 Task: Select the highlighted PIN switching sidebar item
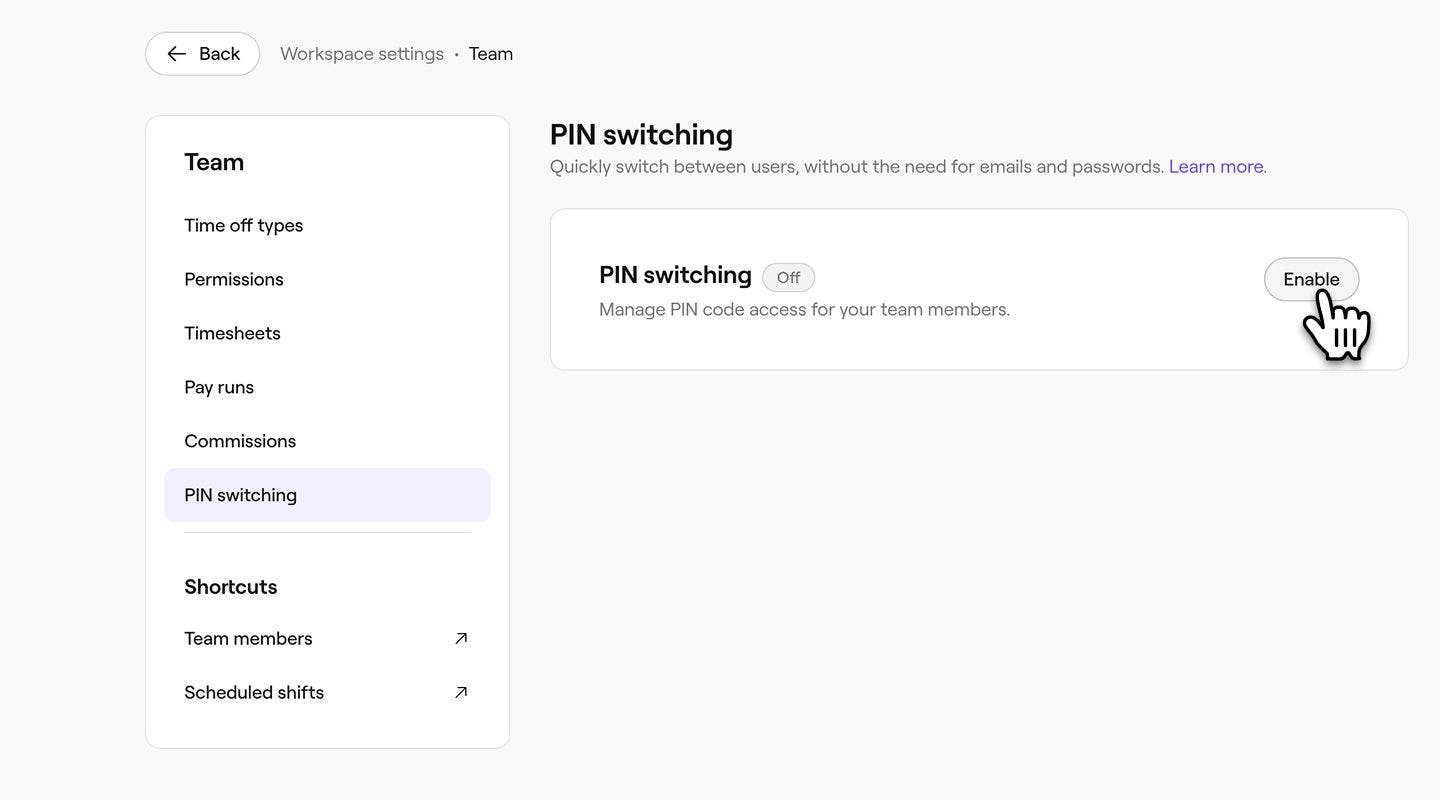240,495
